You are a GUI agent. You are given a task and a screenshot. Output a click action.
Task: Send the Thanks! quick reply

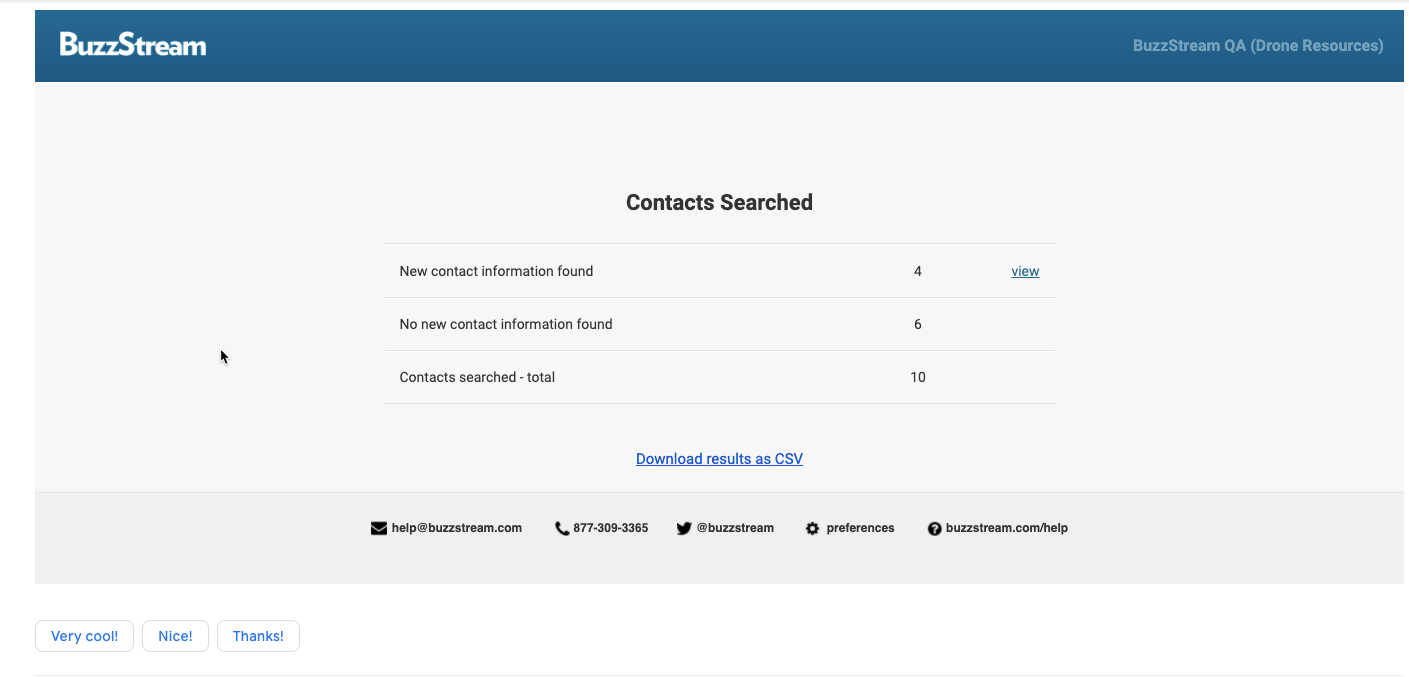(258, 636)
